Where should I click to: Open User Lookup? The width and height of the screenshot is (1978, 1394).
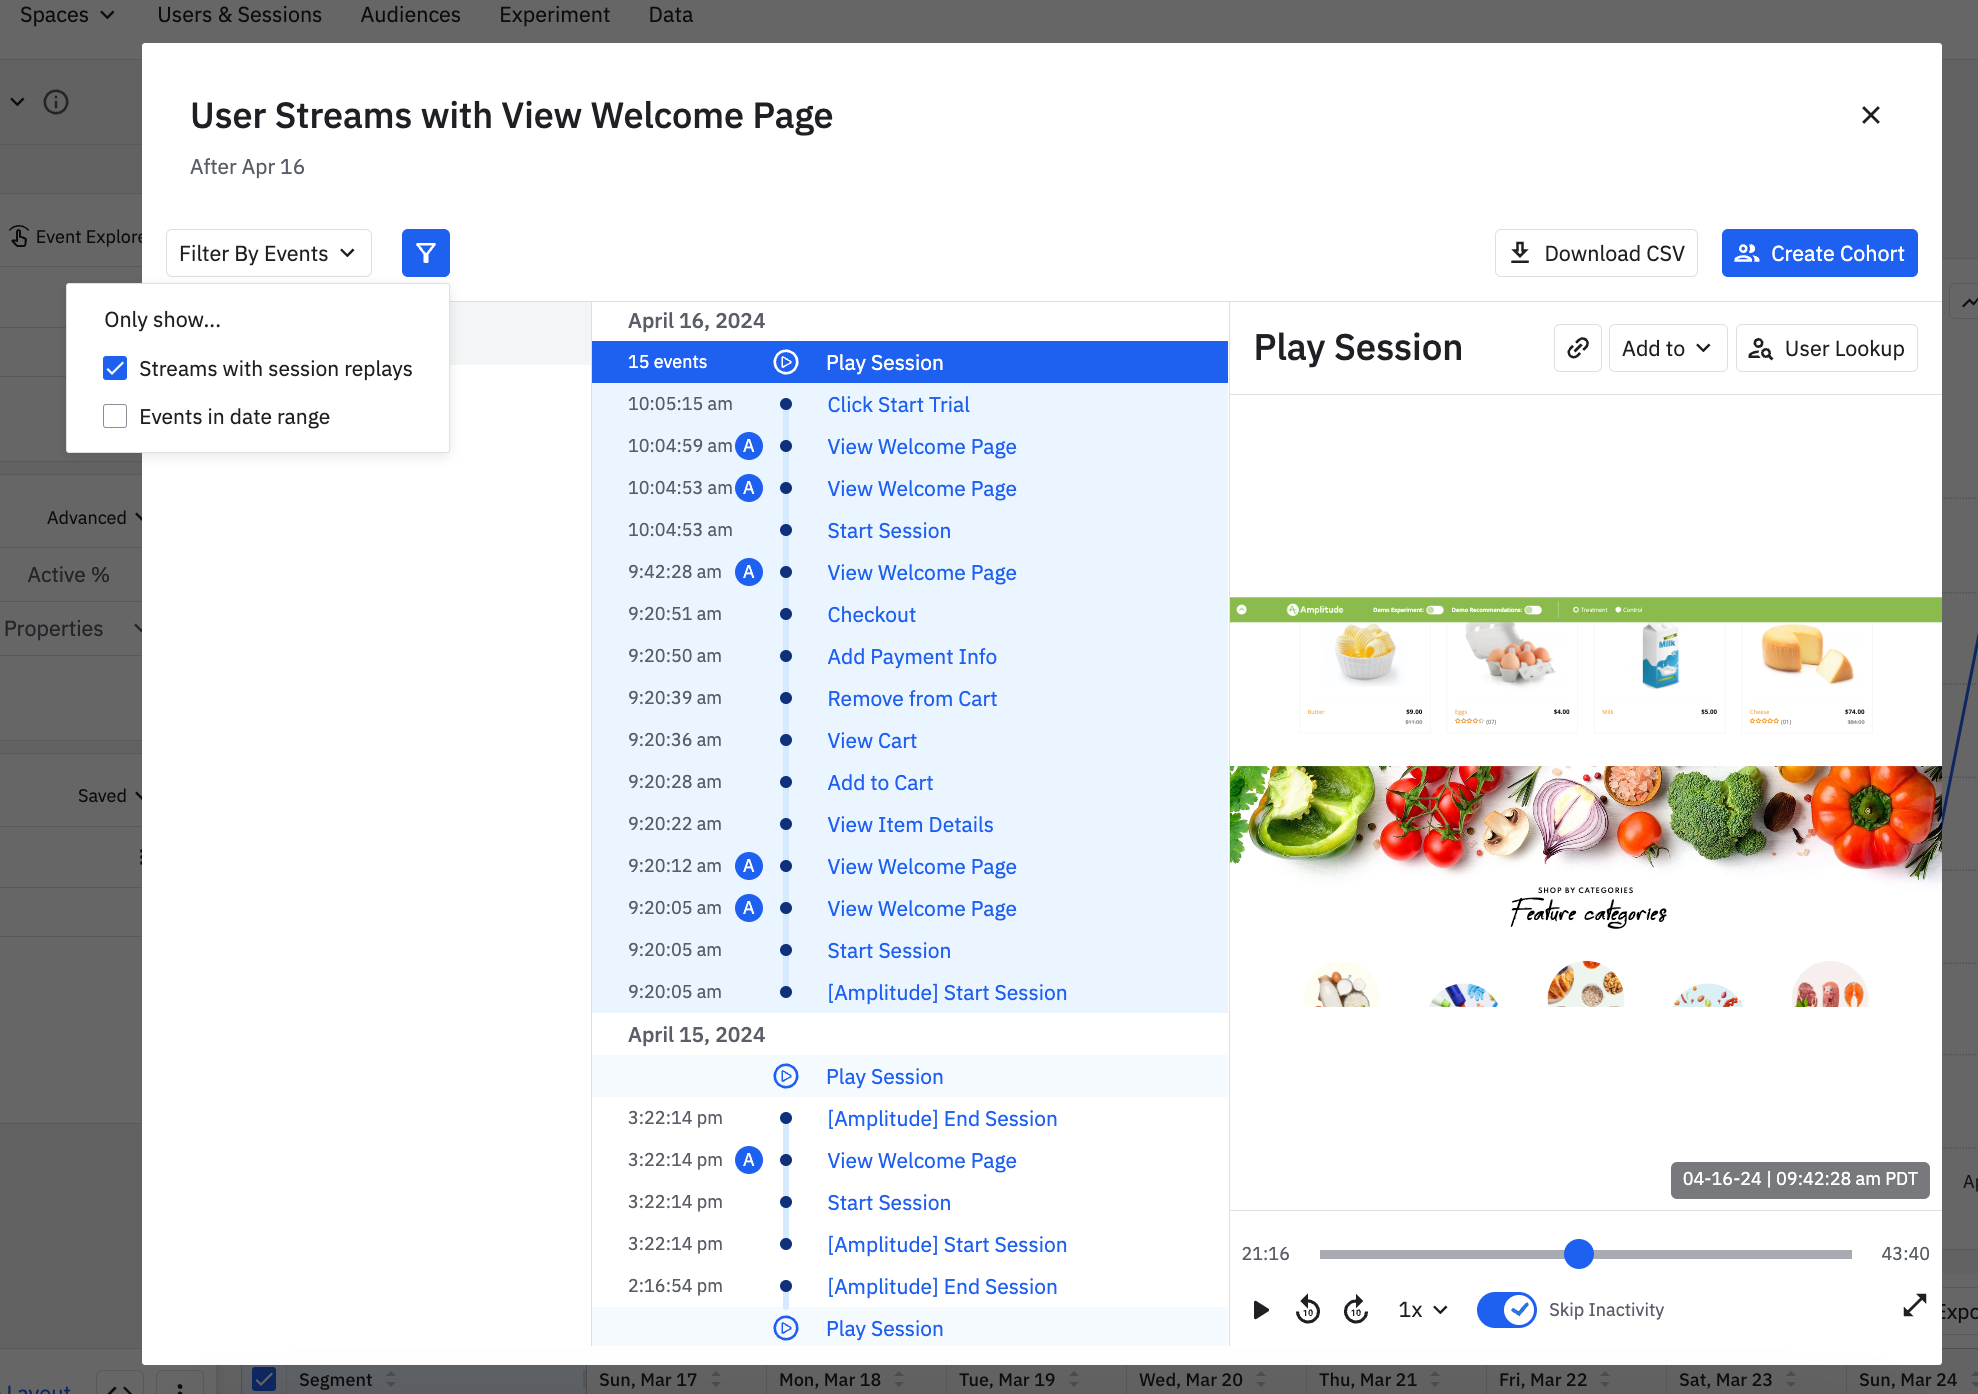[1826, 348]
